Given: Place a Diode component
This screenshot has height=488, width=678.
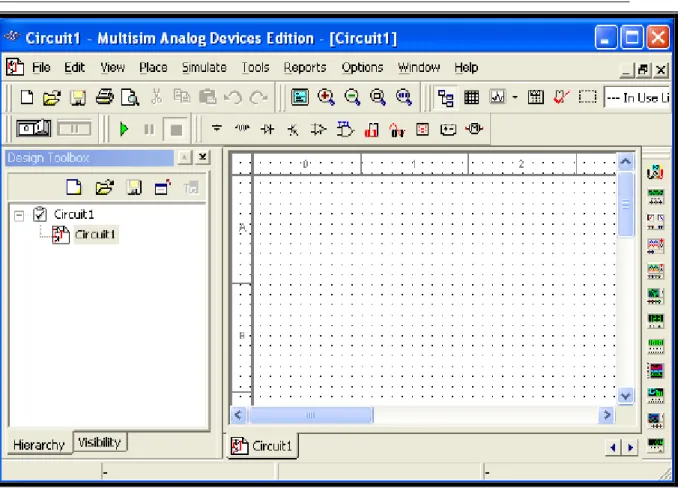Looking at the screenshot, I should coord(268,129).
